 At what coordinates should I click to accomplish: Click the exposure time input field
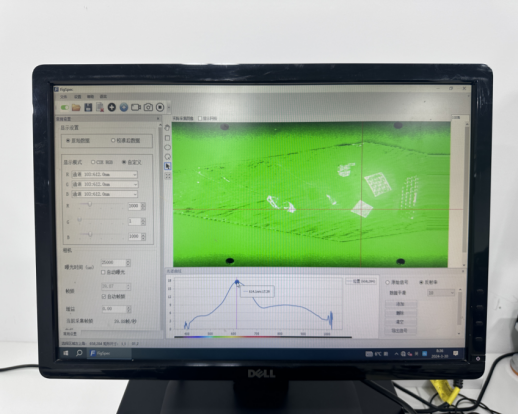click(114, 263)
